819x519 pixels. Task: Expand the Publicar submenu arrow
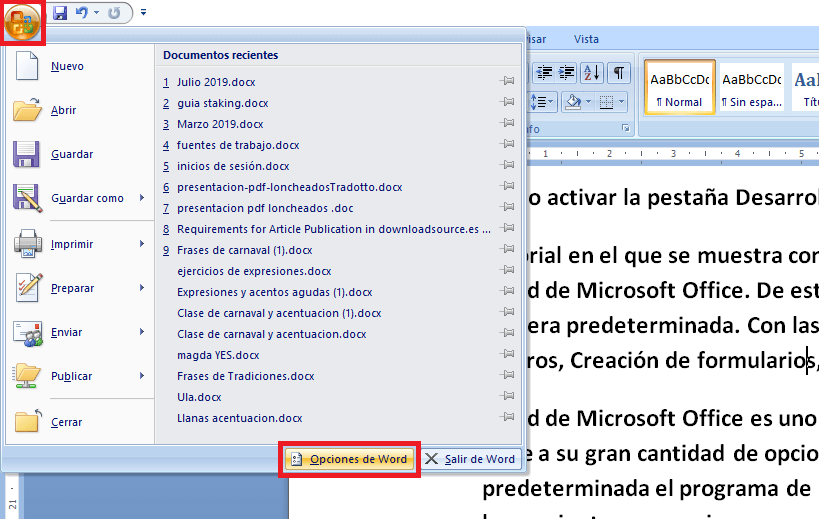(x=142, y=376)
